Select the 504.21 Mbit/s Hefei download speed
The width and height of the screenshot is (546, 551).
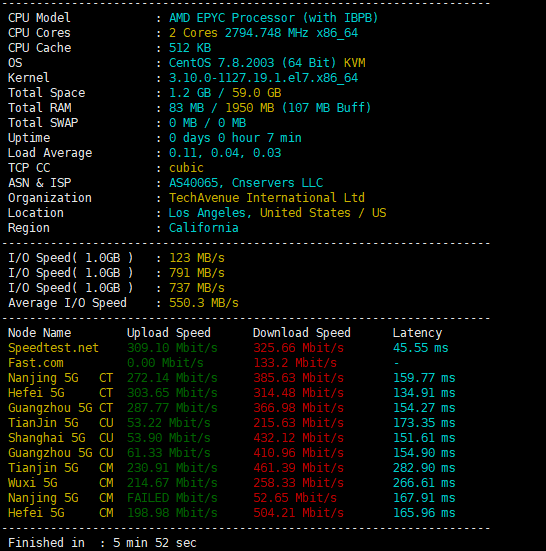click(x=298, y=513)
